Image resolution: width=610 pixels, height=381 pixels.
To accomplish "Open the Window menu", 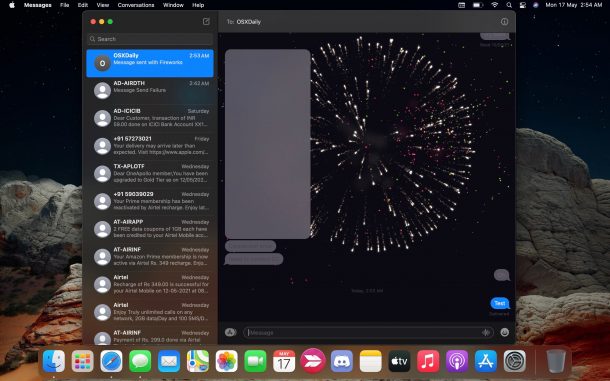I will click(173, 5).
